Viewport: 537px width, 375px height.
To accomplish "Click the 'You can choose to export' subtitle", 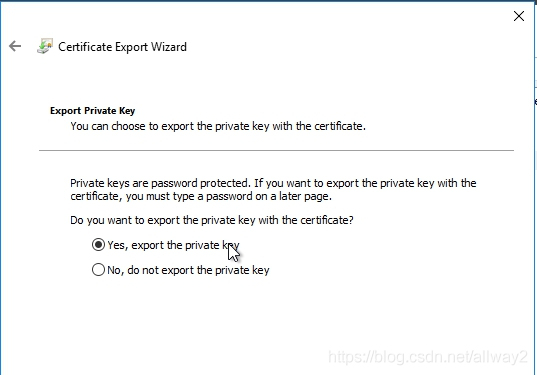I will [218, 126].
